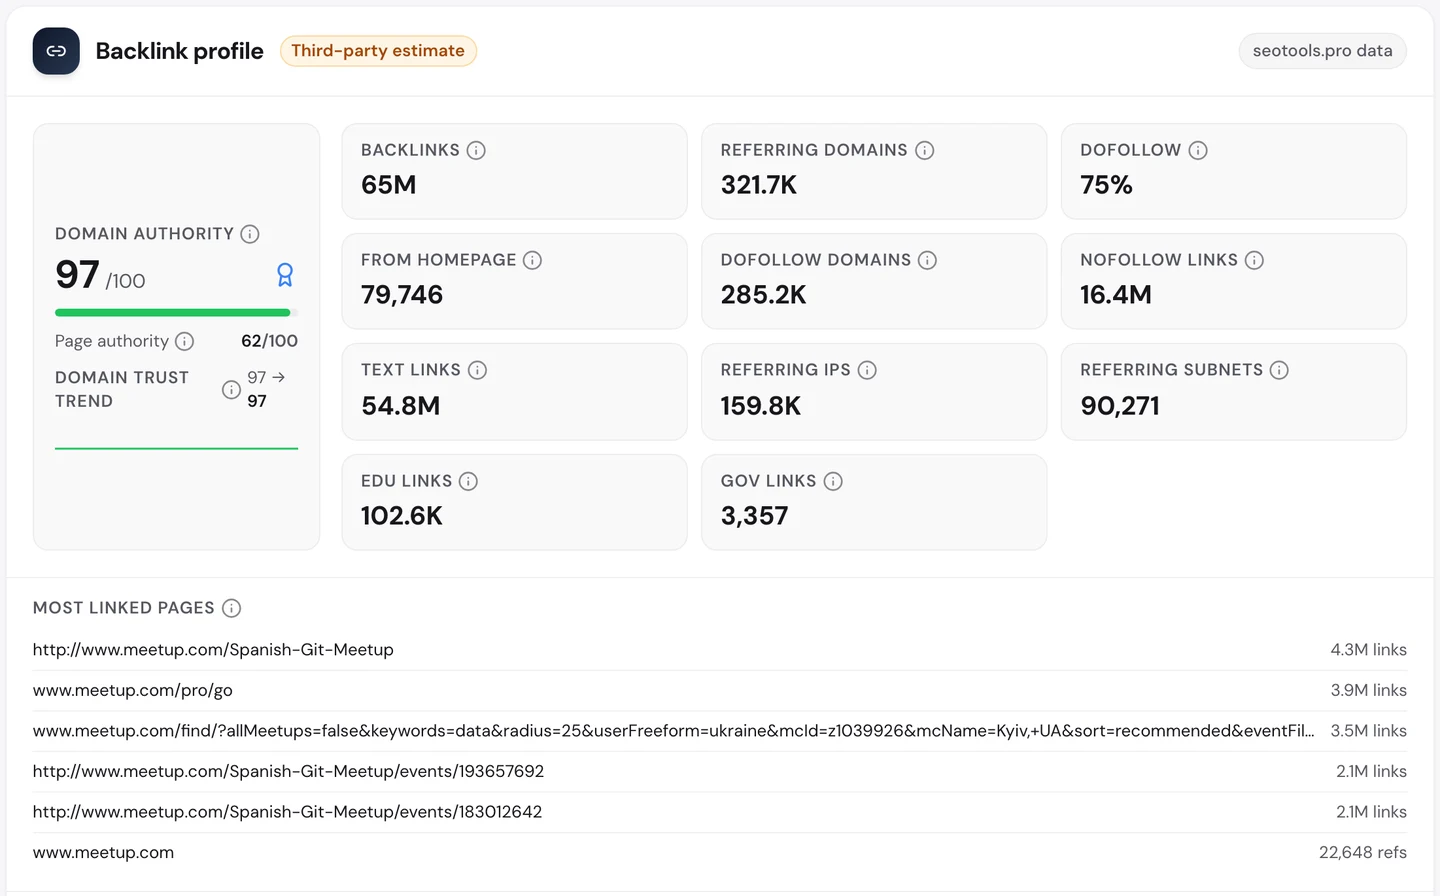1440x896 pixels.
Task: Open the From Homepage info icon
Action: point(533,260)
